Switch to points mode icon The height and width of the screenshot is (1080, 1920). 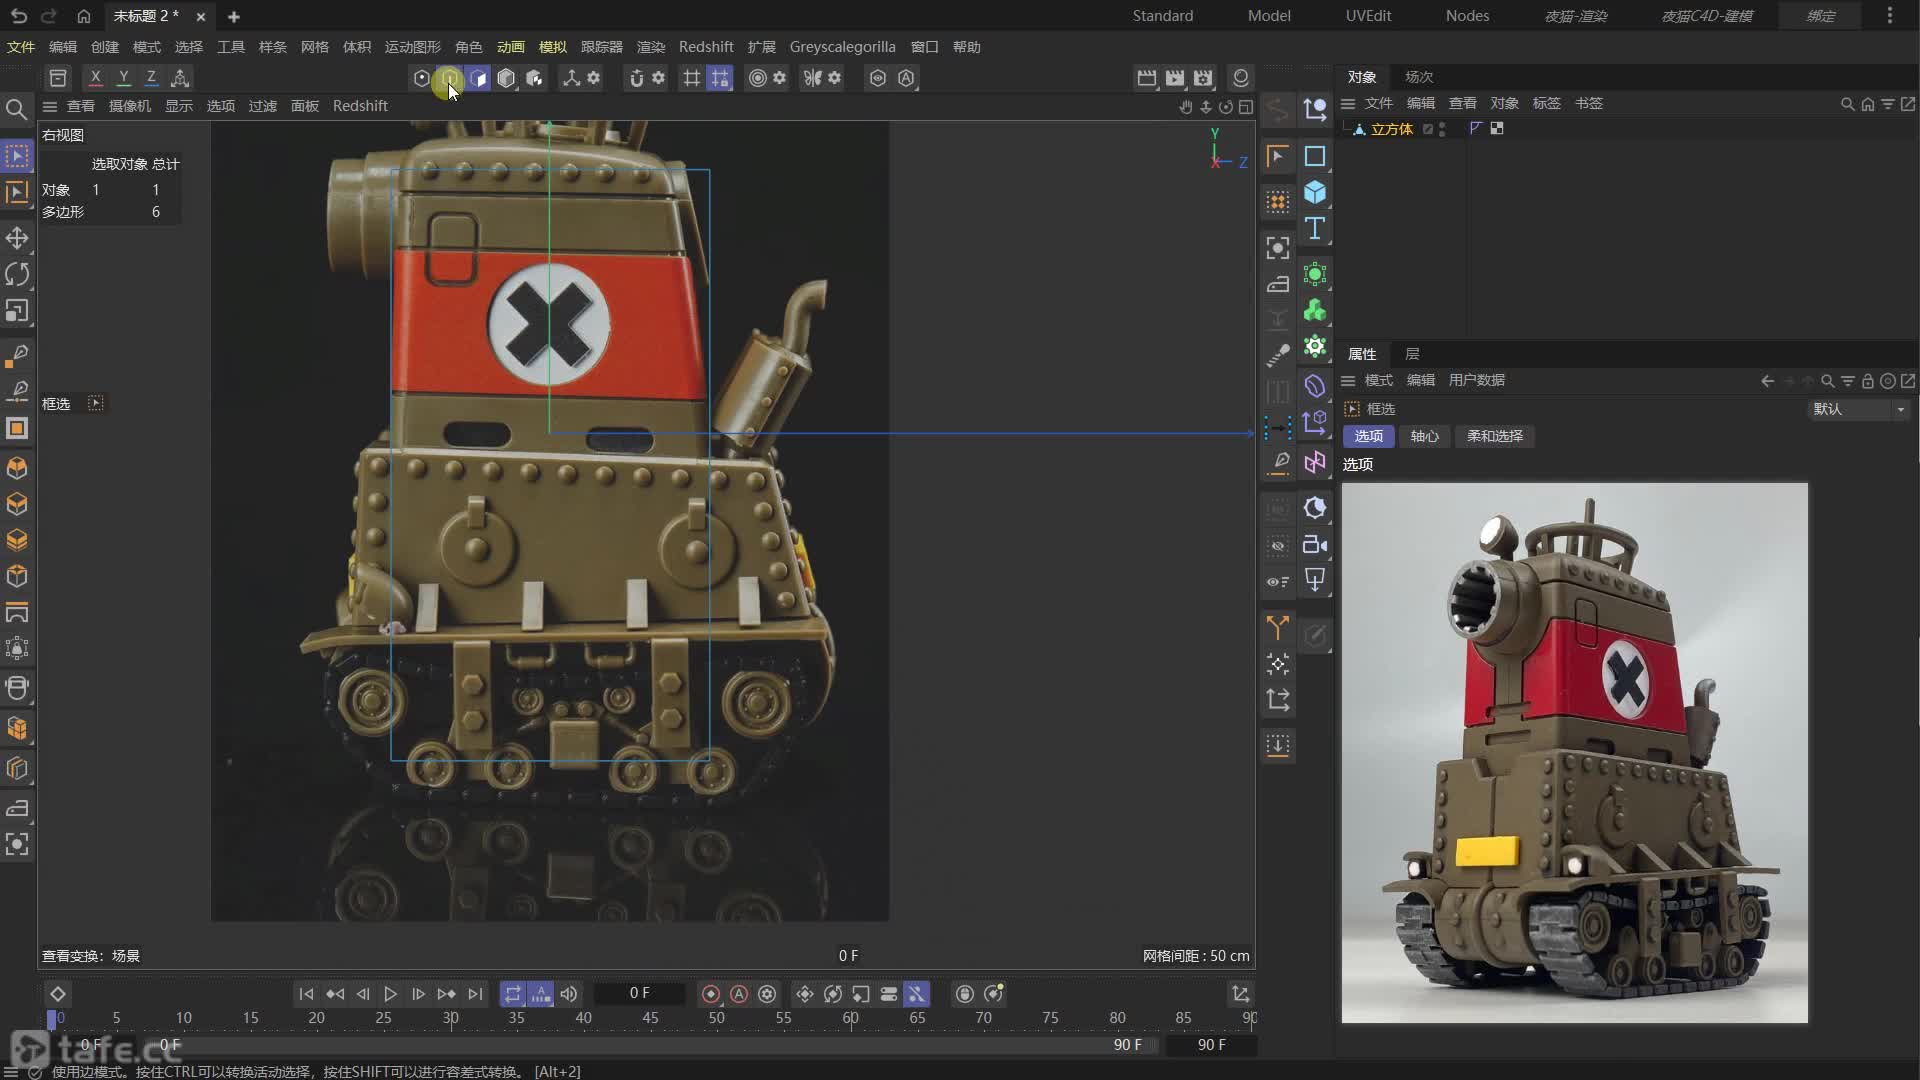[x=422, y=78]
